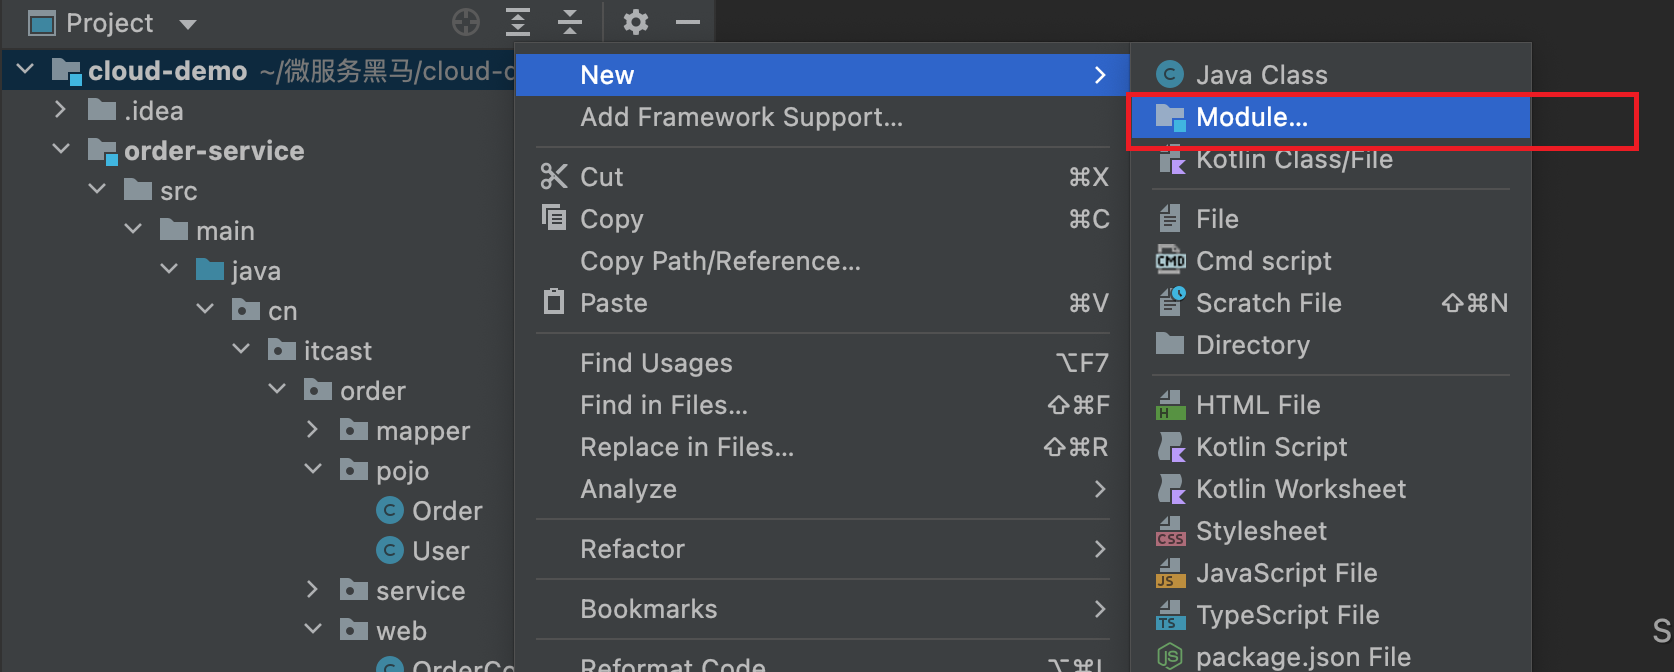Image resolution: width=1674 pixels, height=672 pixels.
Task: Click the HTML File icon
Action: [x=1169, y=405]
